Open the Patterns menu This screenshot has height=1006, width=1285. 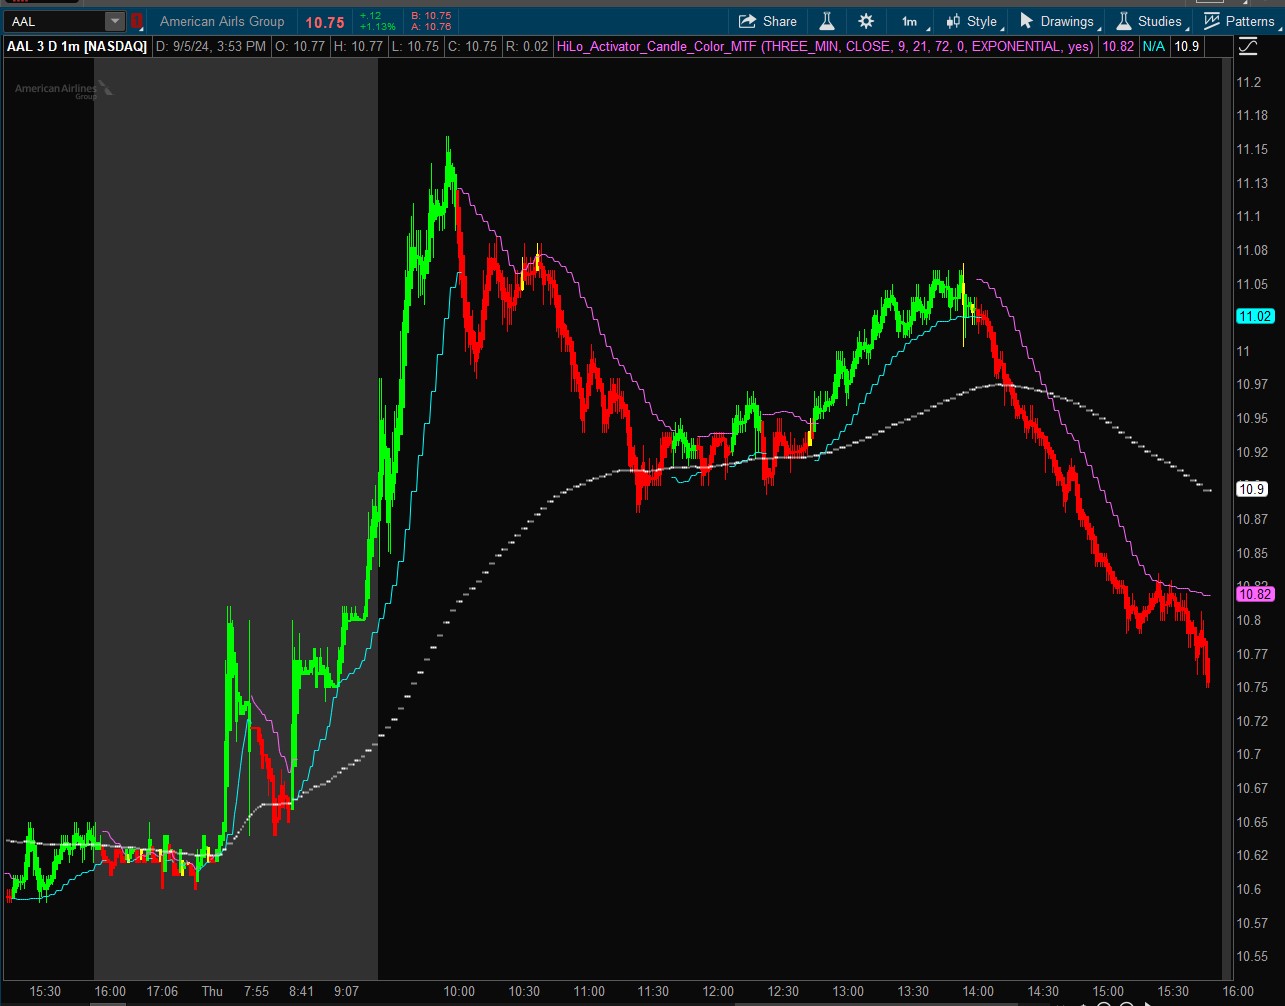tap(1240, 21)
